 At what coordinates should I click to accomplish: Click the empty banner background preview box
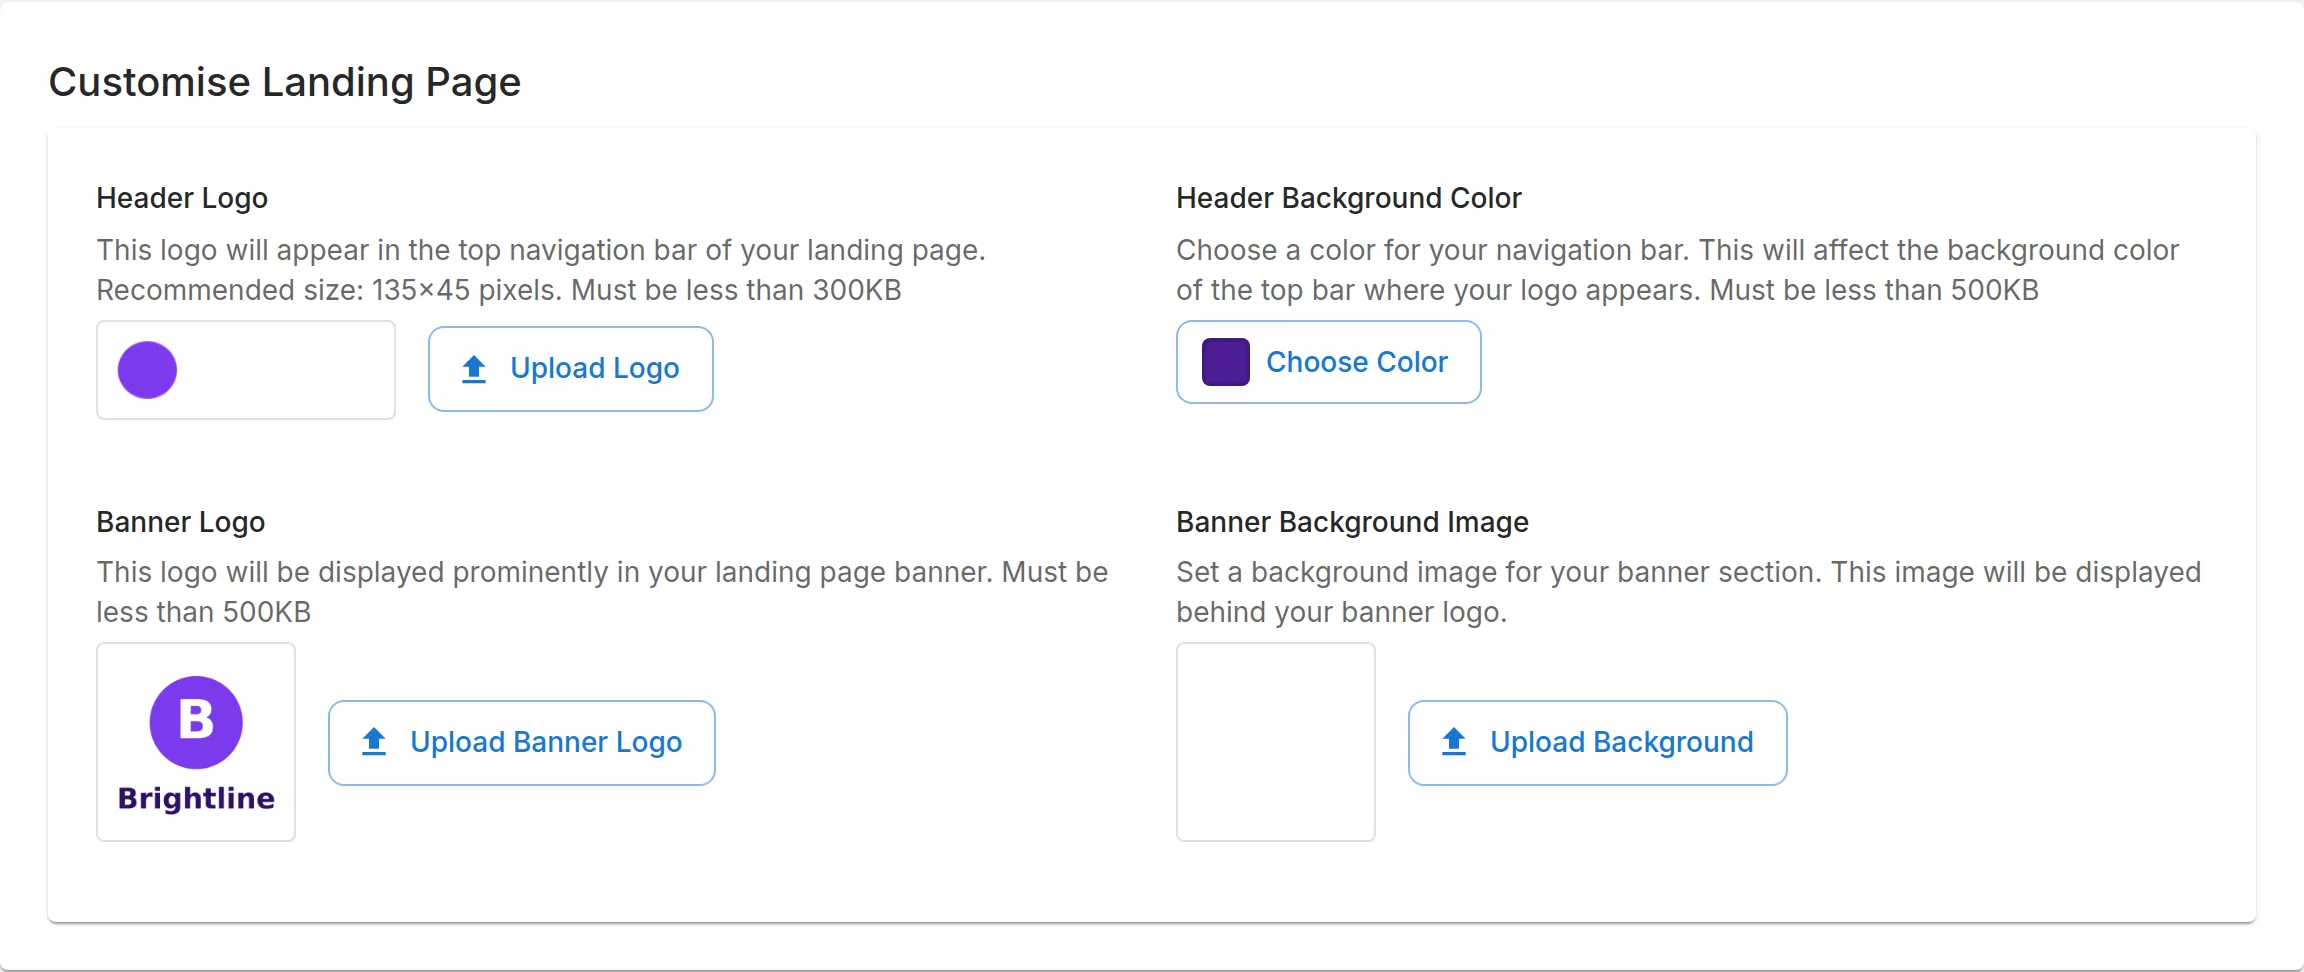click(1276, 742)
